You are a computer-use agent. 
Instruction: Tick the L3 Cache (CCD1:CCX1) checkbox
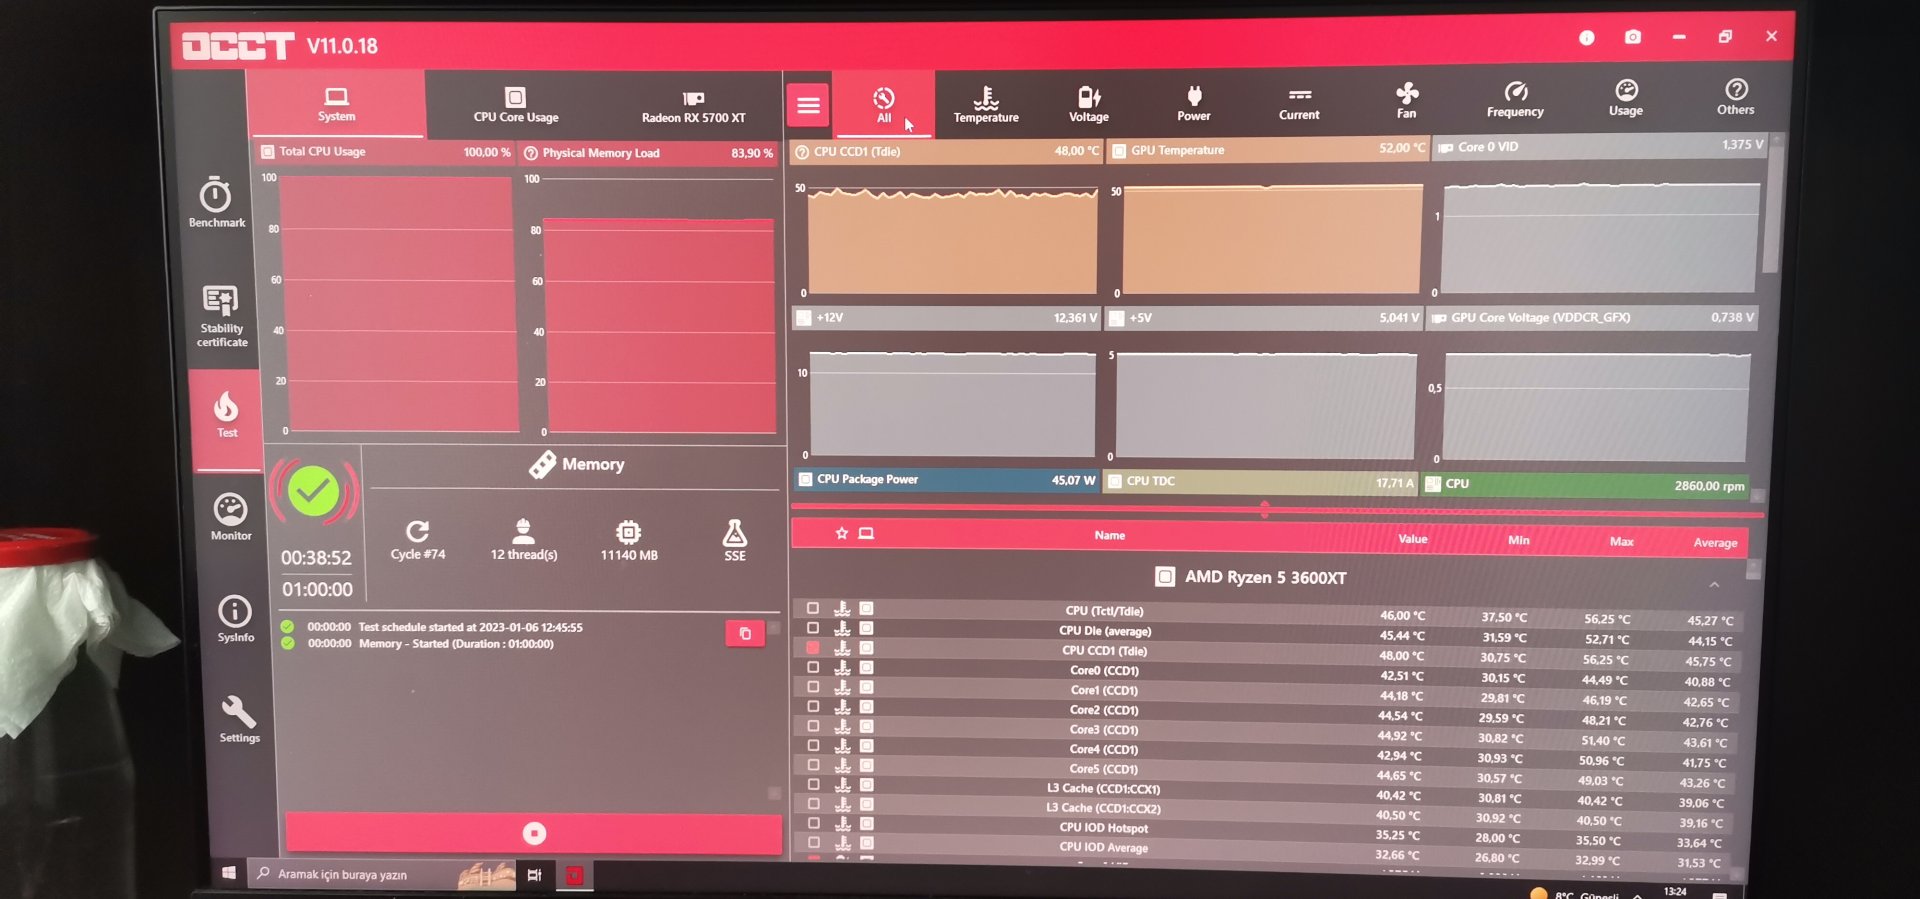click(x=814, y=785)
